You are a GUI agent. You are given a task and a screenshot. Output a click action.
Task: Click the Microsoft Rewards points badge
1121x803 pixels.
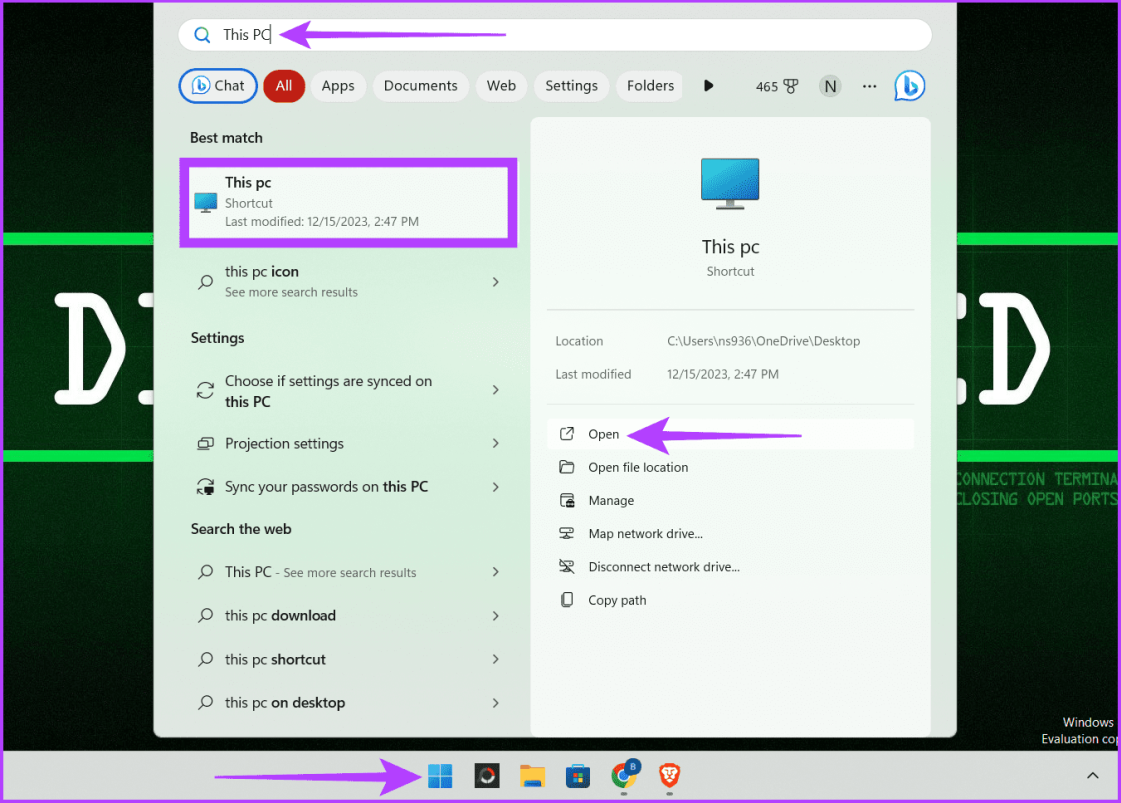pyautogui.click(x=777, y=86)
